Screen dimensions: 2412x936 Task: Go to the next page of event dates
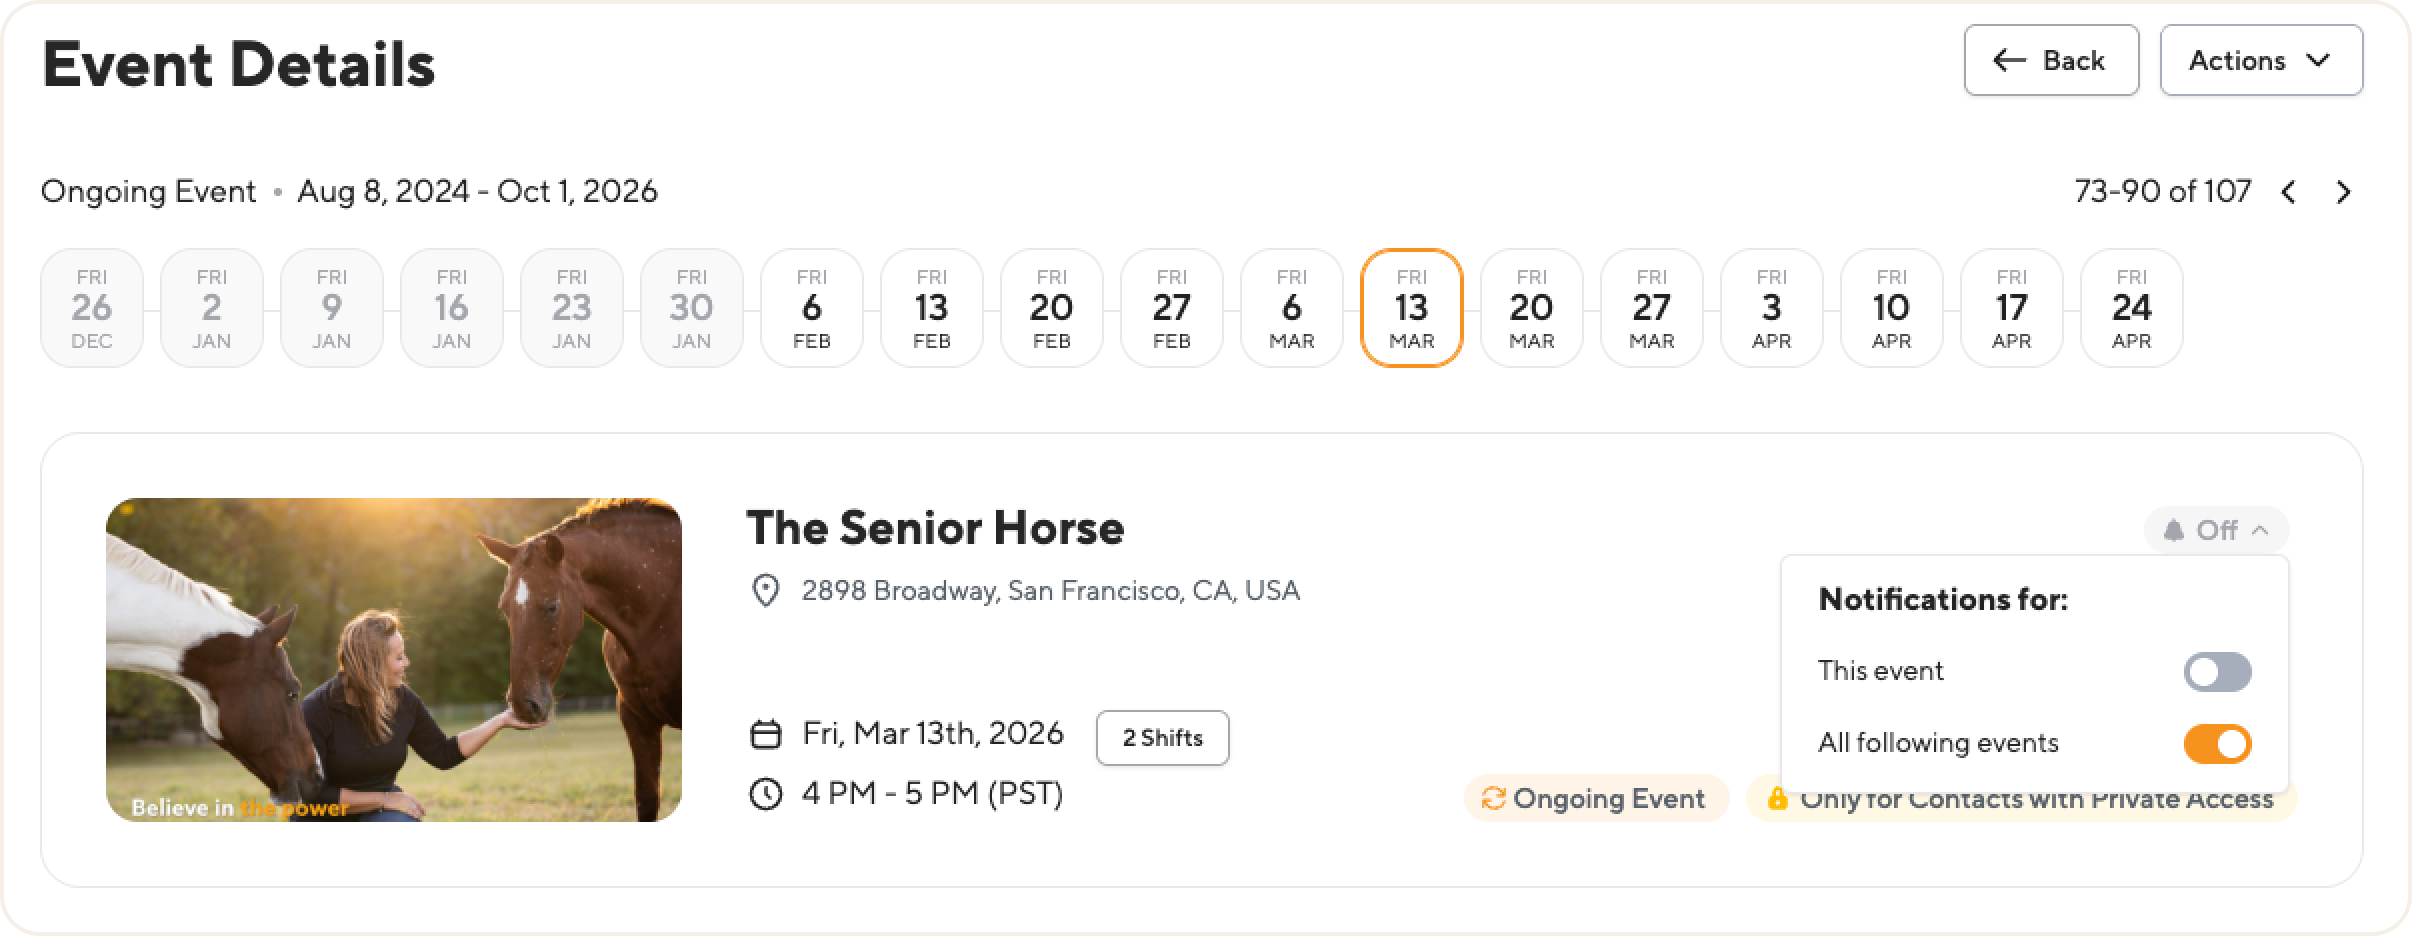coord(2343,192)
